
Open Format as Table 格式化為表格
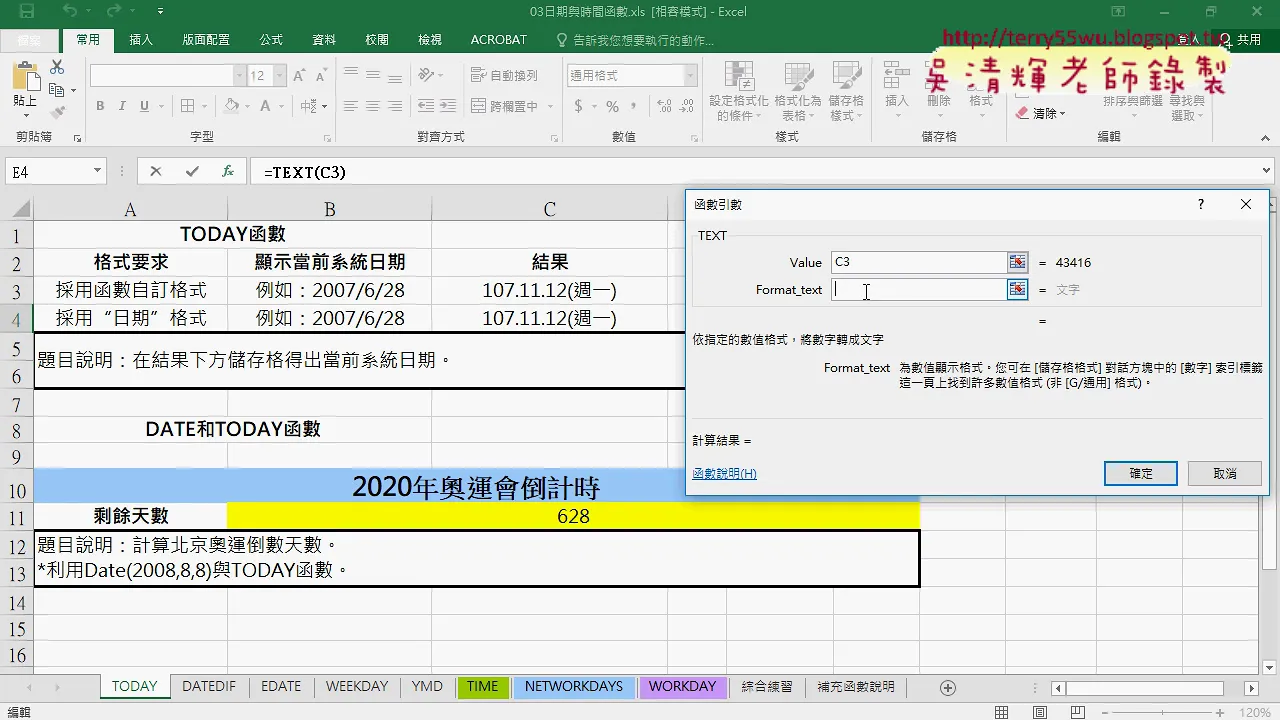[798, 91]
